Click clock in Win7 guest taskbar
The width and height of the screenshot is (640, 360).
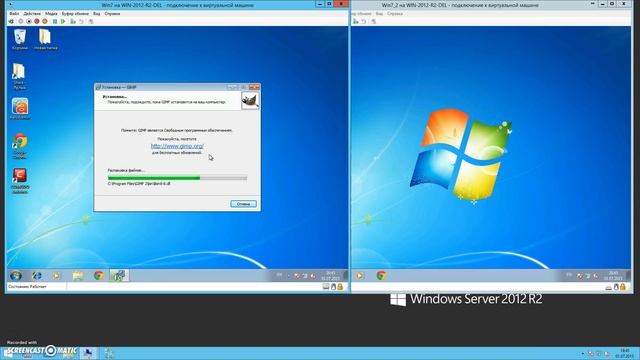pos(331,276)
